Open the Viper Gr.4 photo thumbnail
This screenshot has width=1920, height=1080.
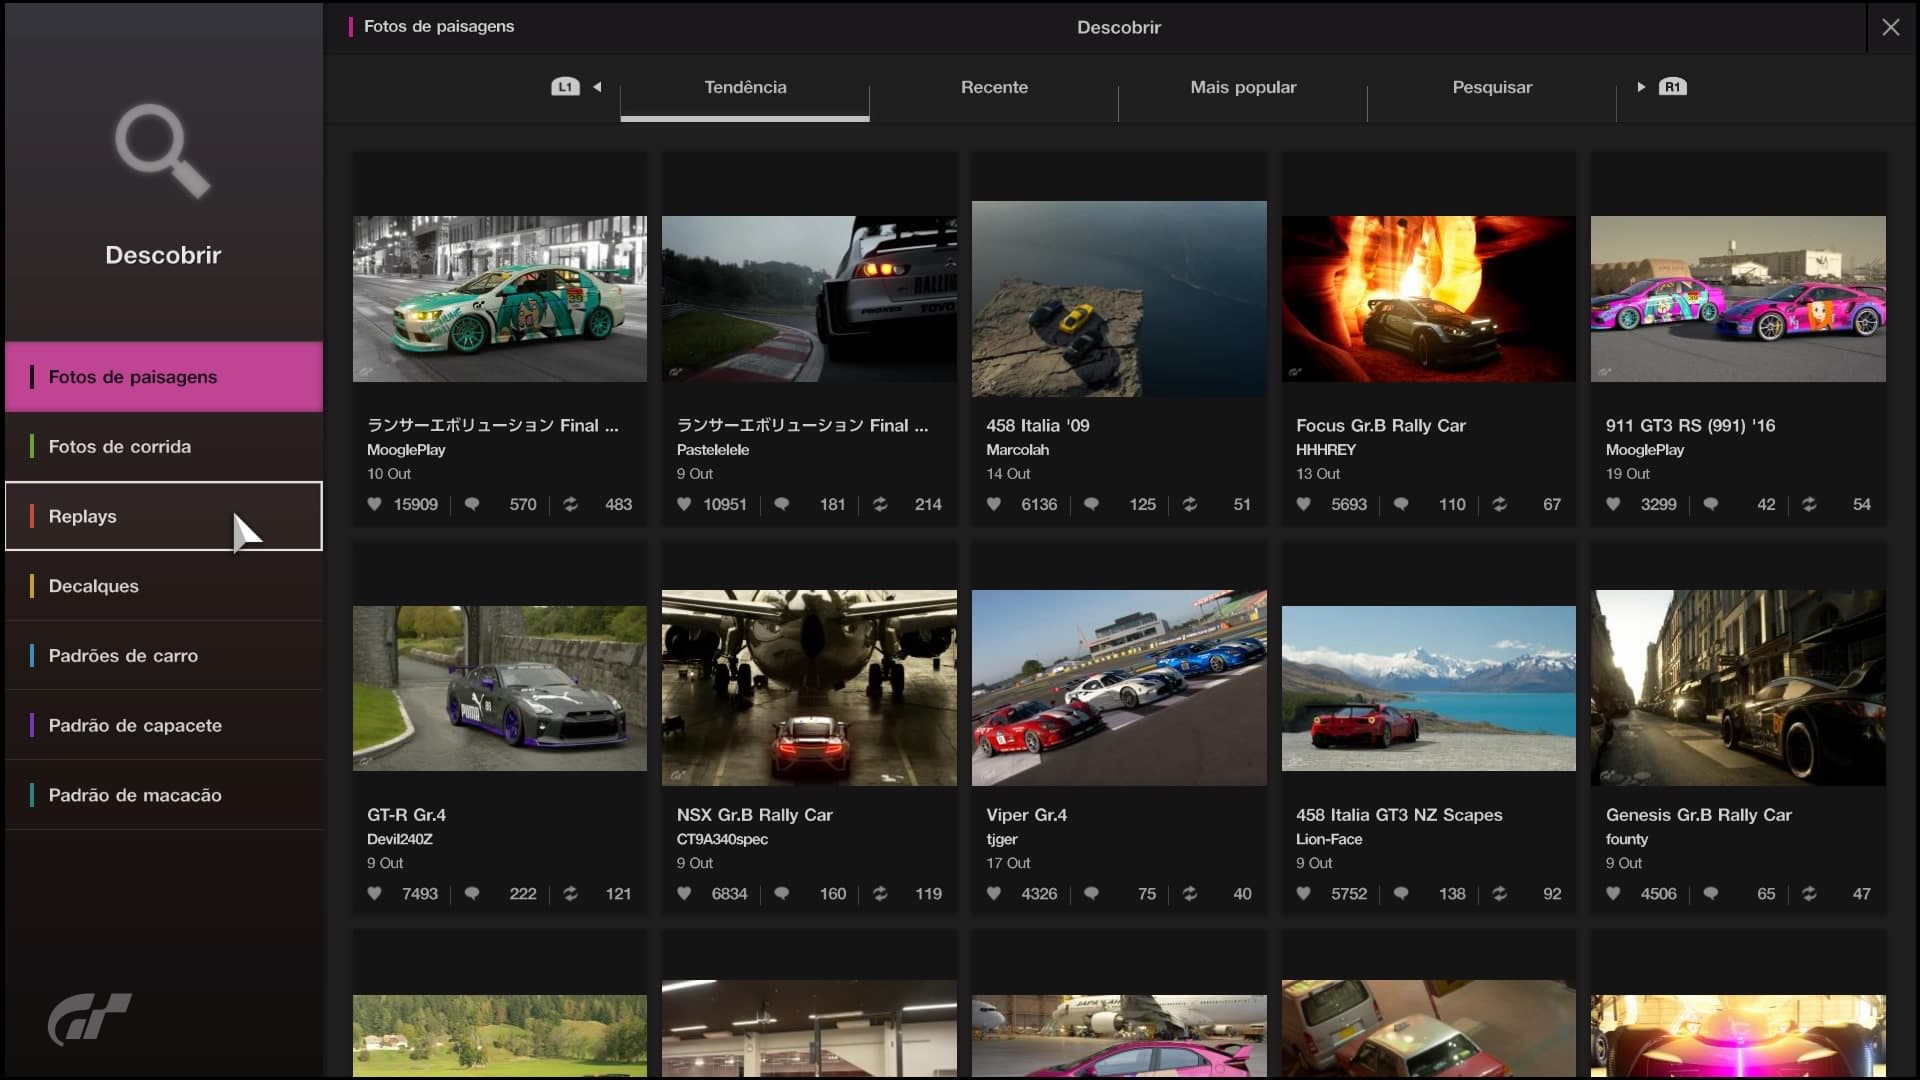click(x=1119, y=688)
